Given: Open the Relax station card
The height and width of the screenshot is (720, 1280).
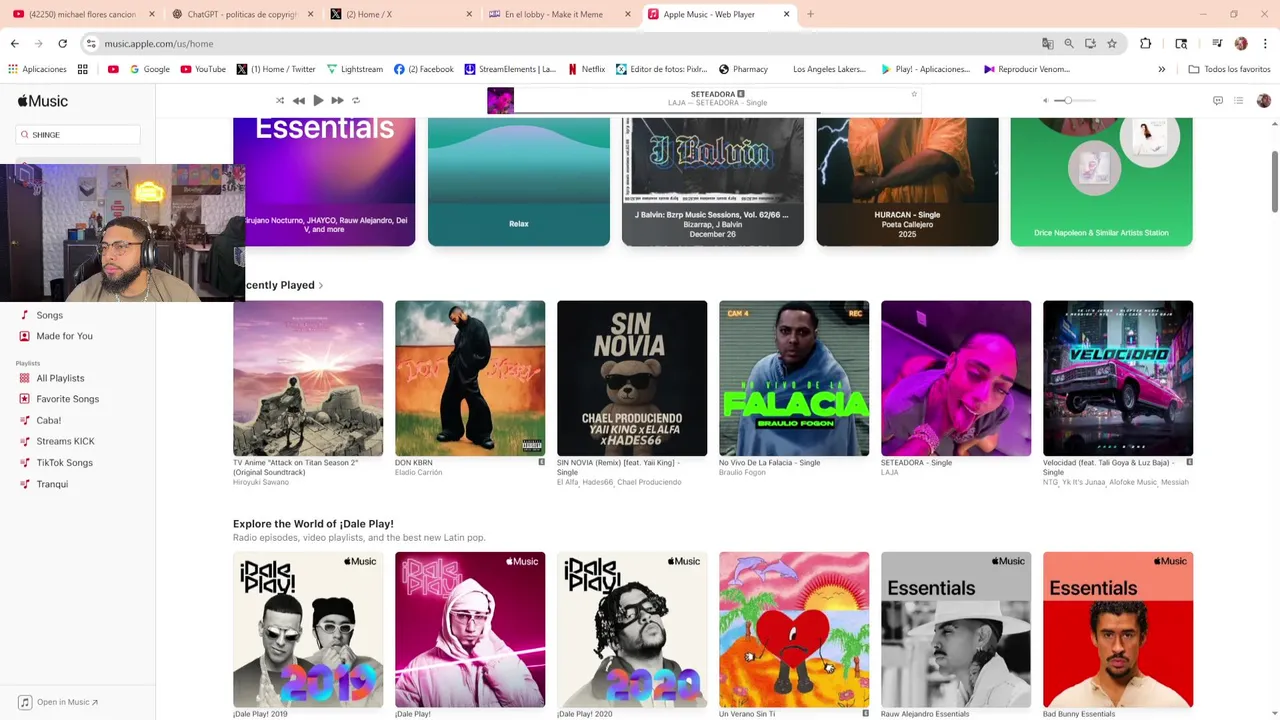Looking at the screenshot, I should pos(519,182).
